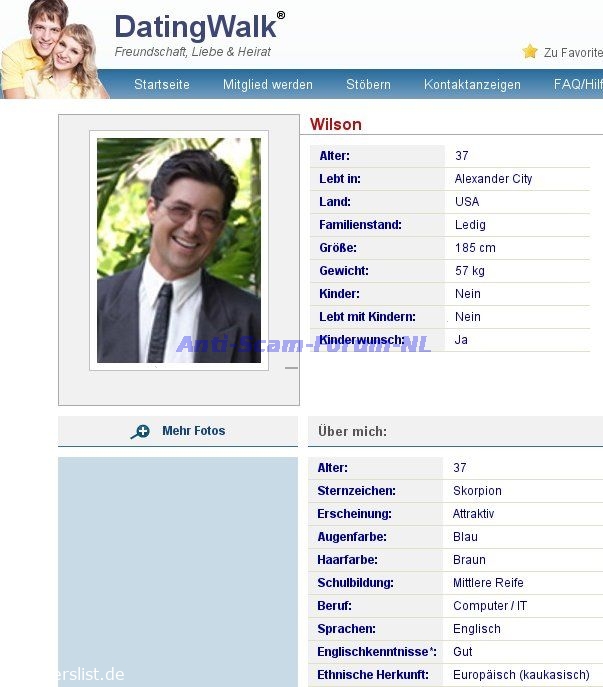Image resolution: width=603 pixels, height=687 pixels.
Task: Click the magnifier icon beside Mehr Fotos
Action: click(140, 432)
